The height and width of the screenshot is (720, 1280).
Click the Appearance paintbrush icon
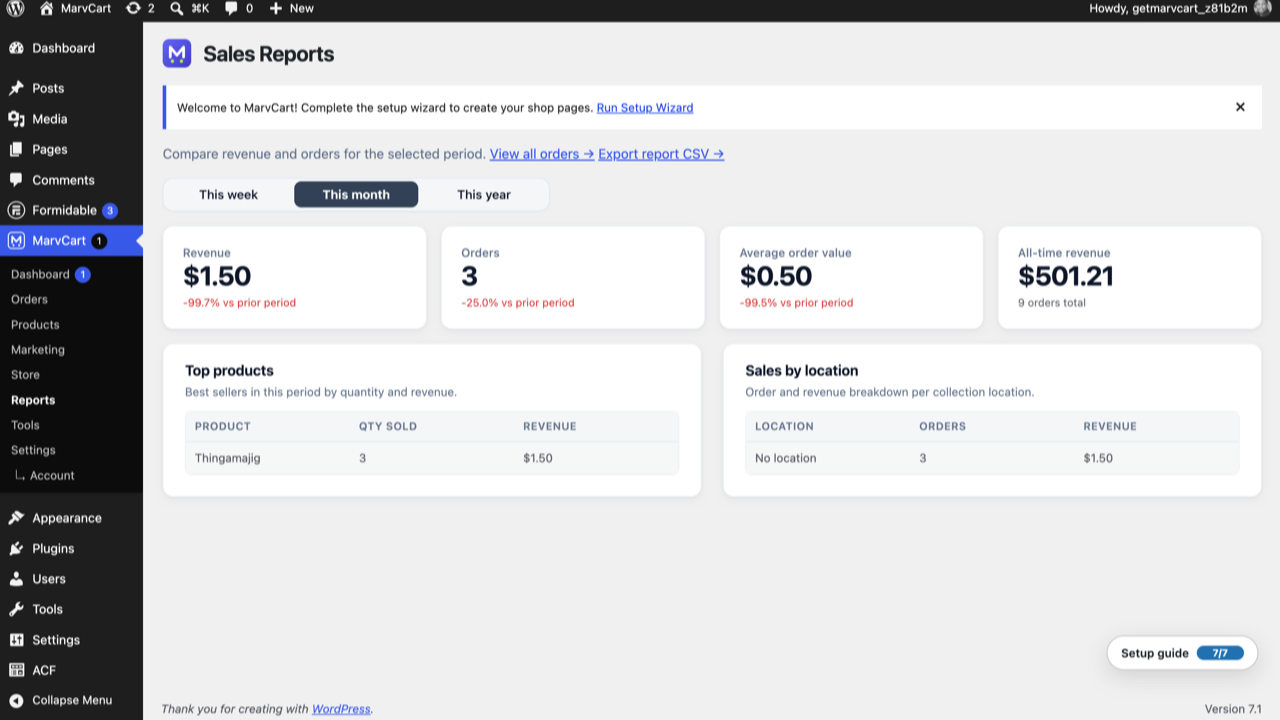(16, 518)
